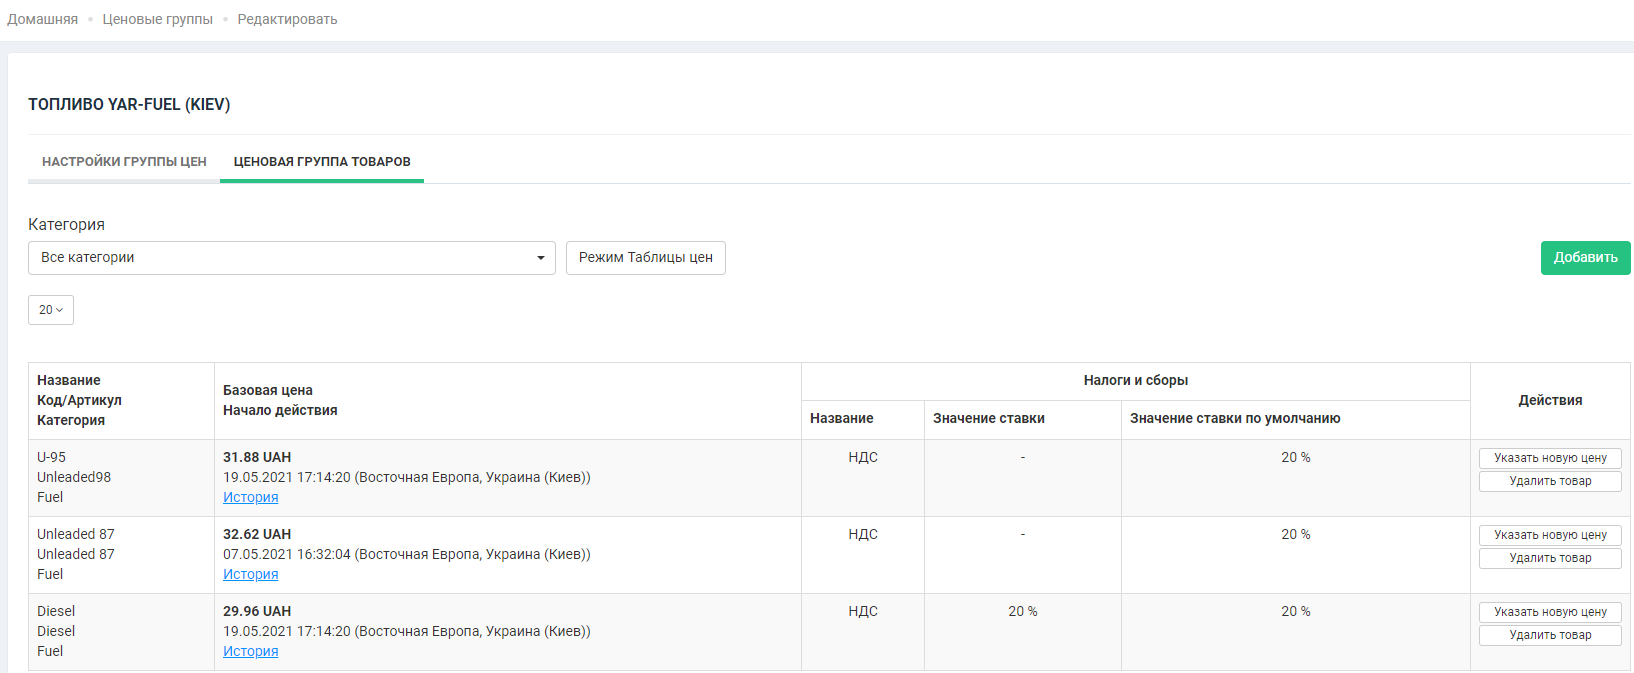This screenshot has width=1634, height=673.
Task: Click the Diesel 29.96 UAH price cell
Action: coord(257,611)
